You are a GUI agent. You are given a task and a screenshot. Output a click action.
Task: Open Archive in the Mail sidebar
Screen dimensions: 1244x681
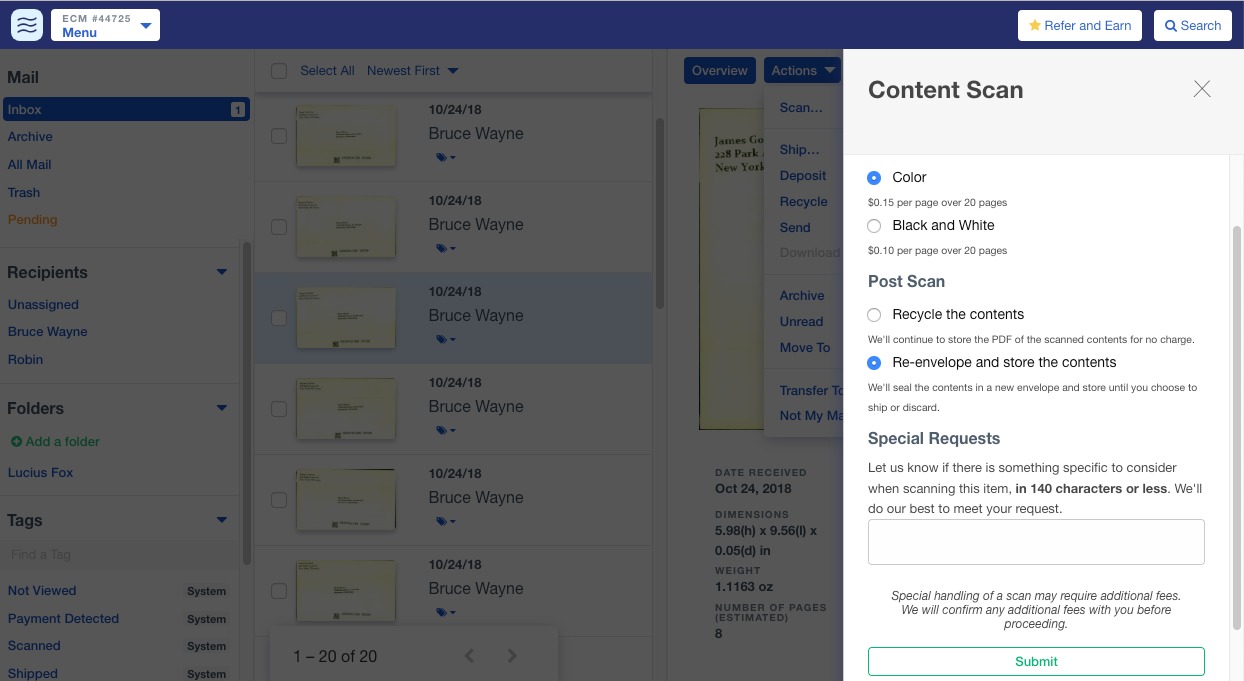30,136
